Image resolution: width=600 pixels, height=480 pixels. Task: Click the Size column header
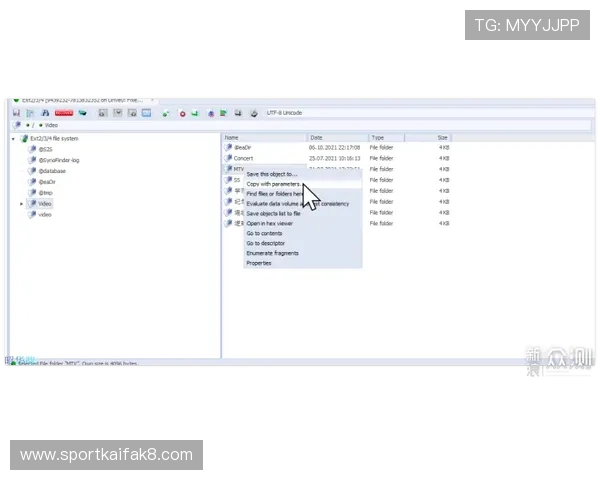point(442,137)
